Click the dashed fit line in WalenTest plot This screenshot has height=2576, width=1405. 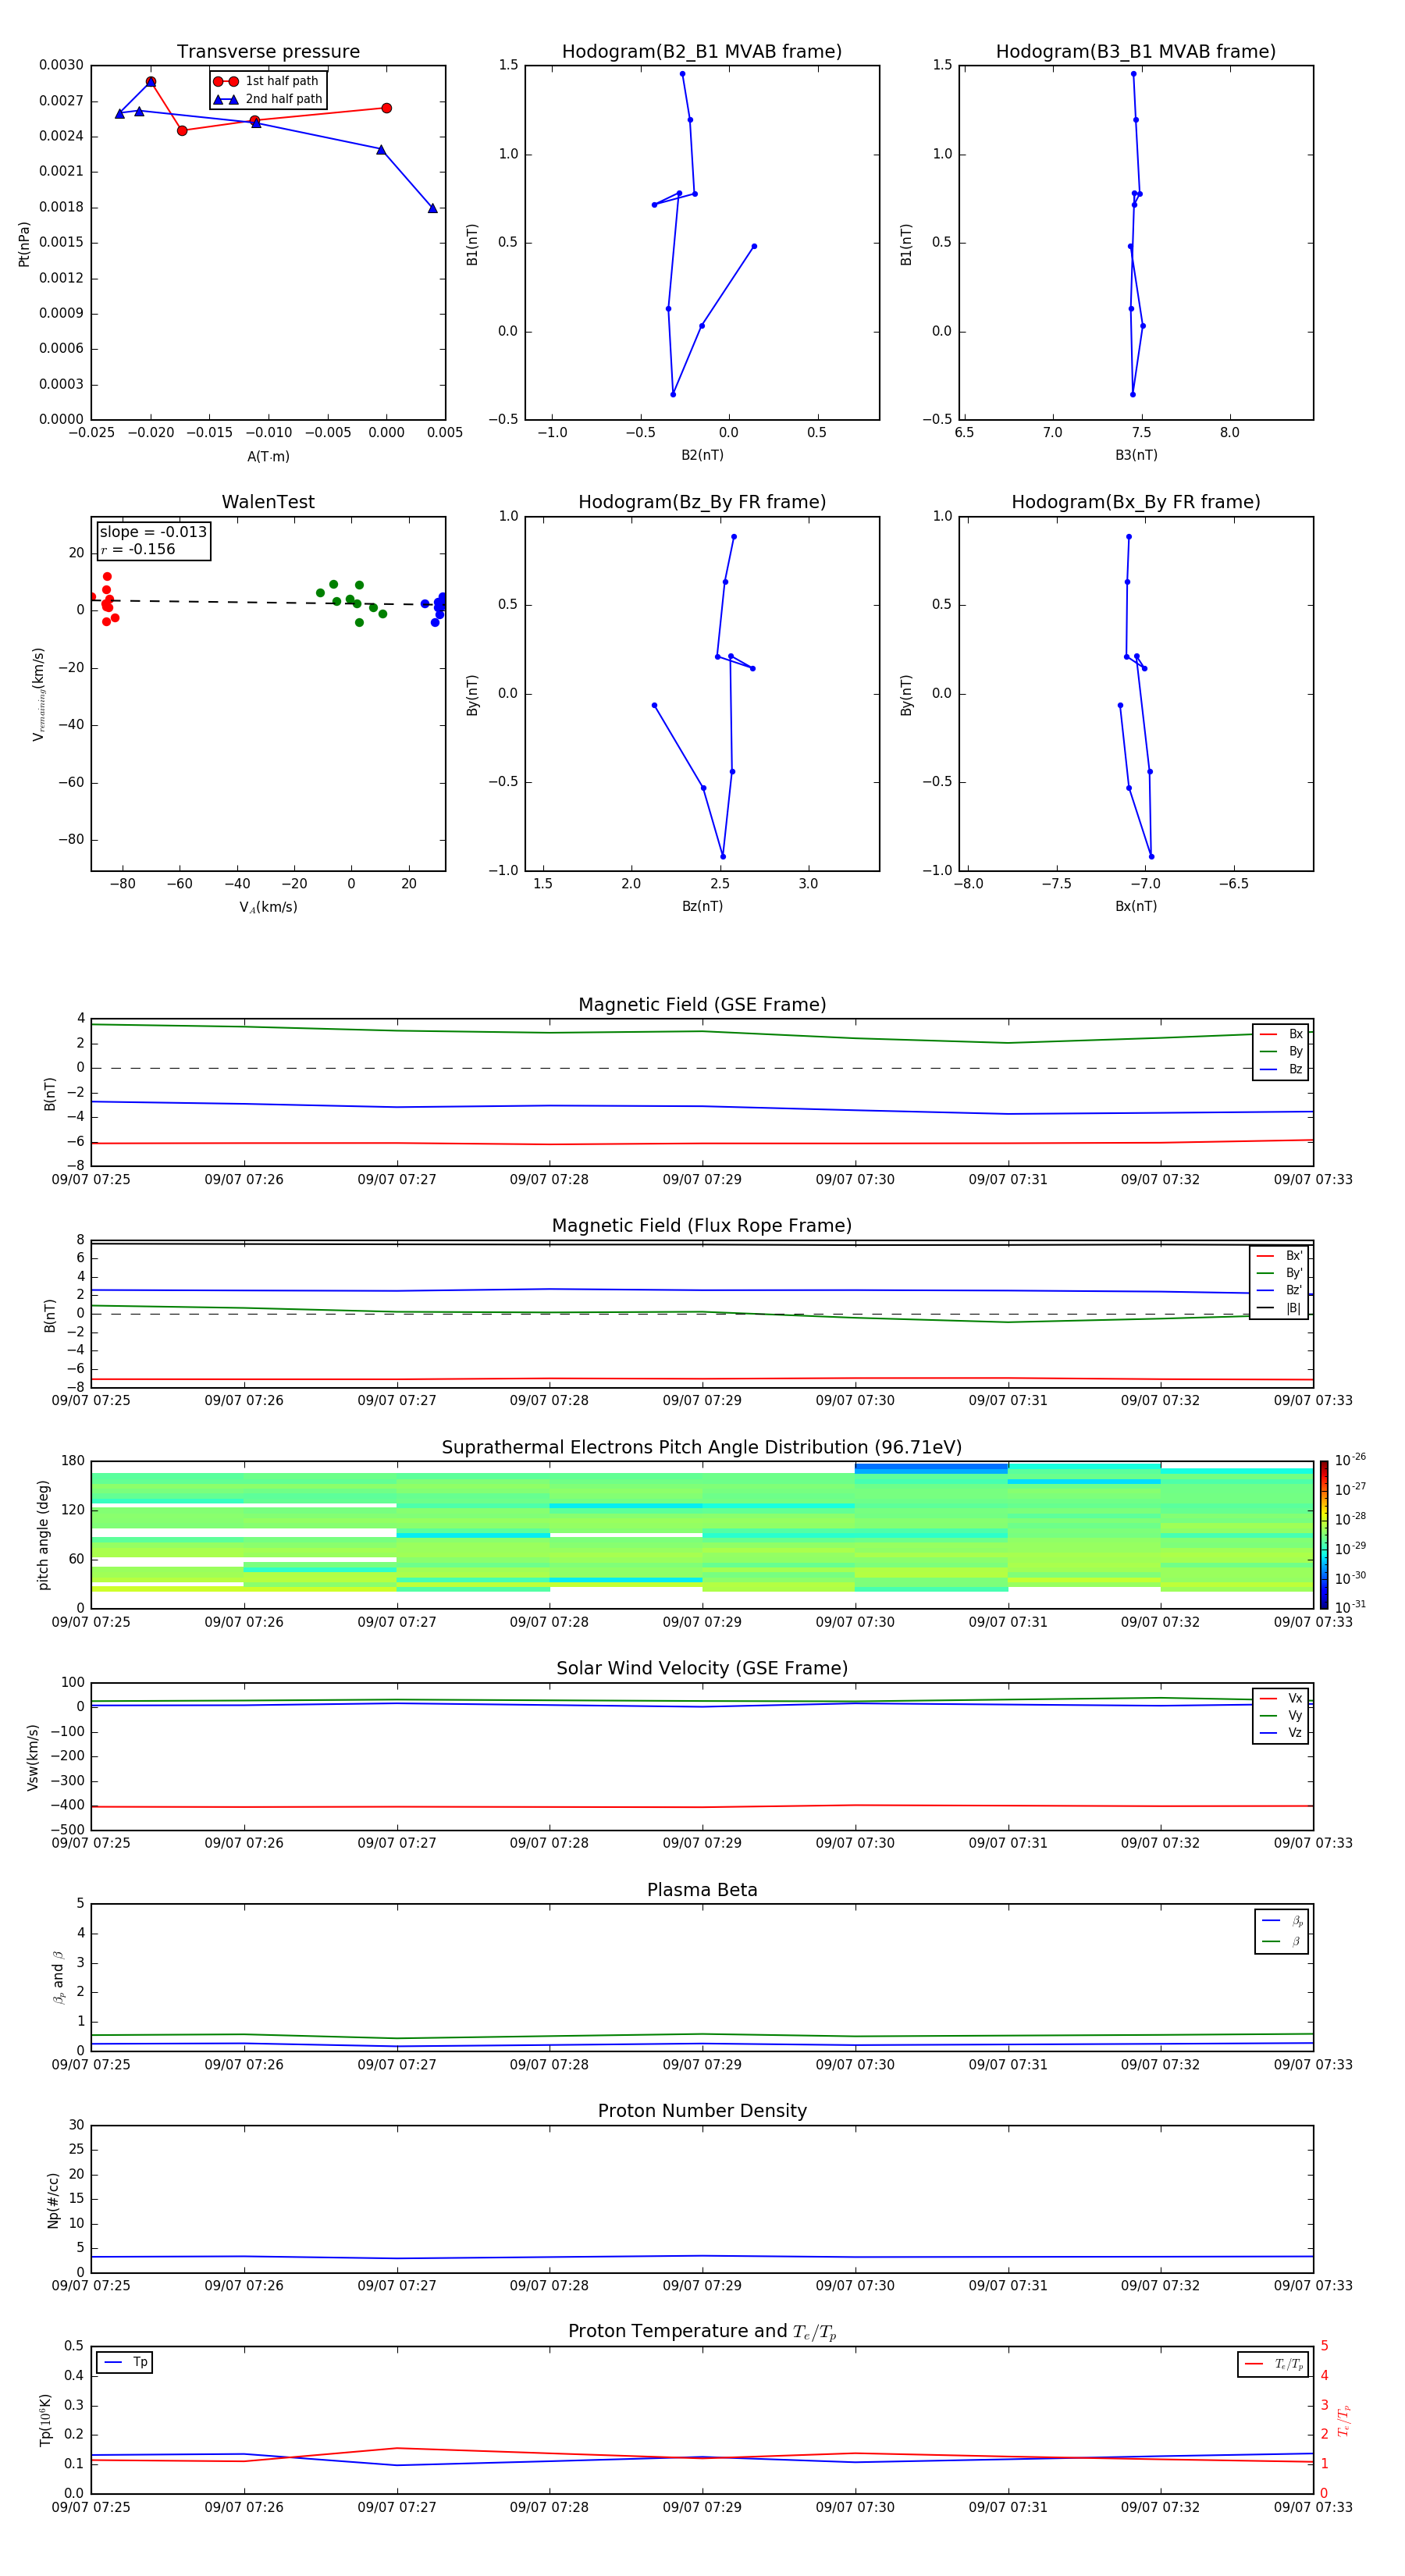268,602
